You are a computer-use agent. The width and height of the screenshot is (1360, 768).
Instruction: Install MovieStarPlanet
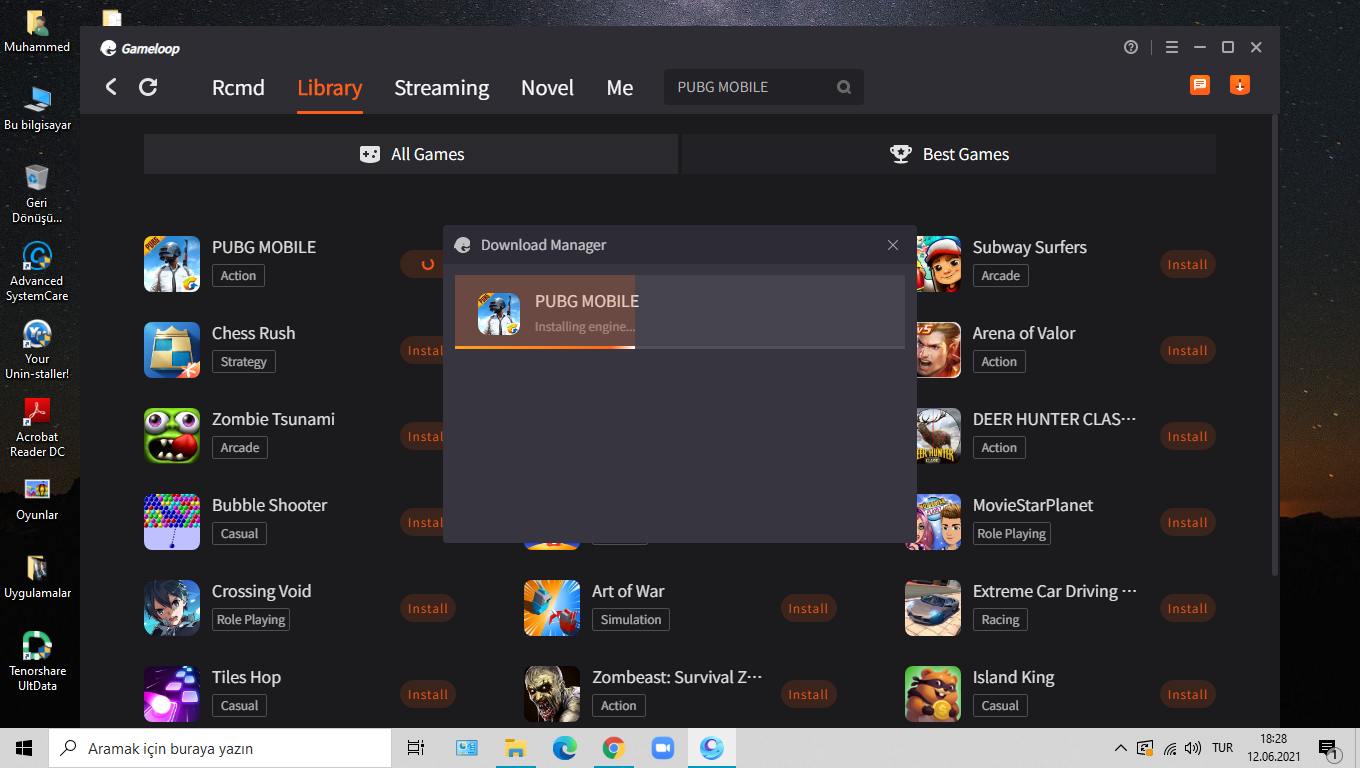coord(1188,523)
